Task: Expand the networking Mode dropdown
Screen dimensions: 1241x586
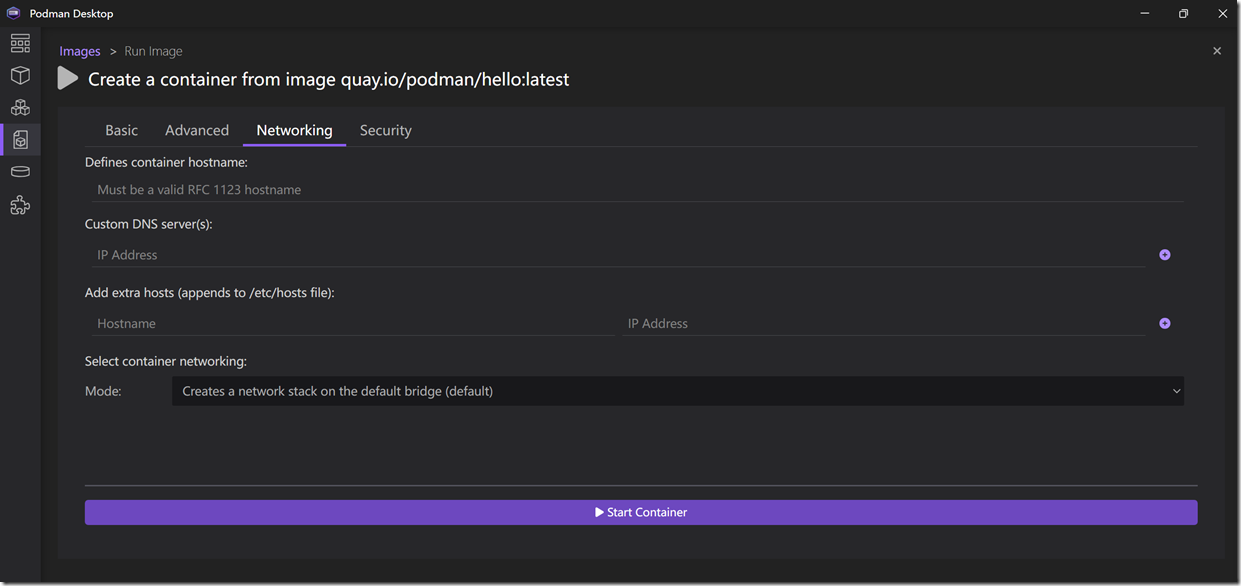Action: point(677,391)
